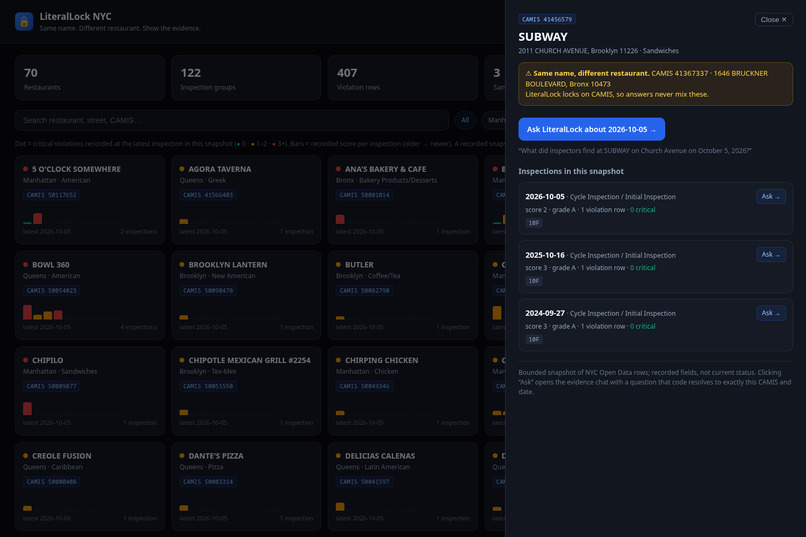Viewport: 806px width, 537px height.
Task: Click the CAMIS 50049346 badge
Action: [x=364, y=386]
